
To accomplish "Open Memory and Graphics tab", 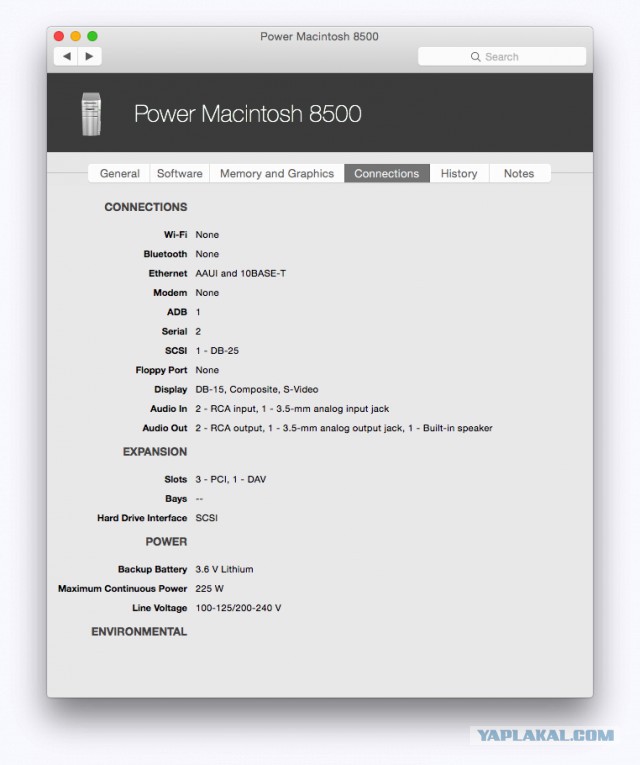I will point(277,174).
